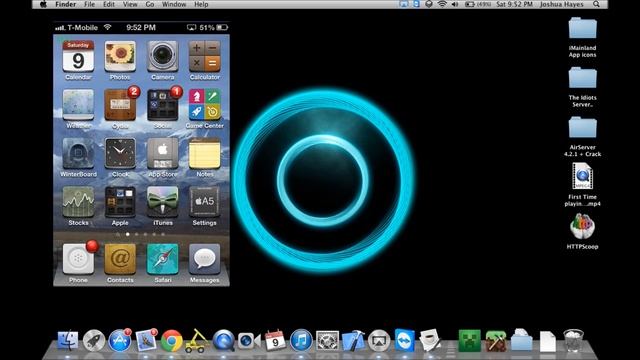Open the yellow Notes app
640x360 pixels.
204,154
